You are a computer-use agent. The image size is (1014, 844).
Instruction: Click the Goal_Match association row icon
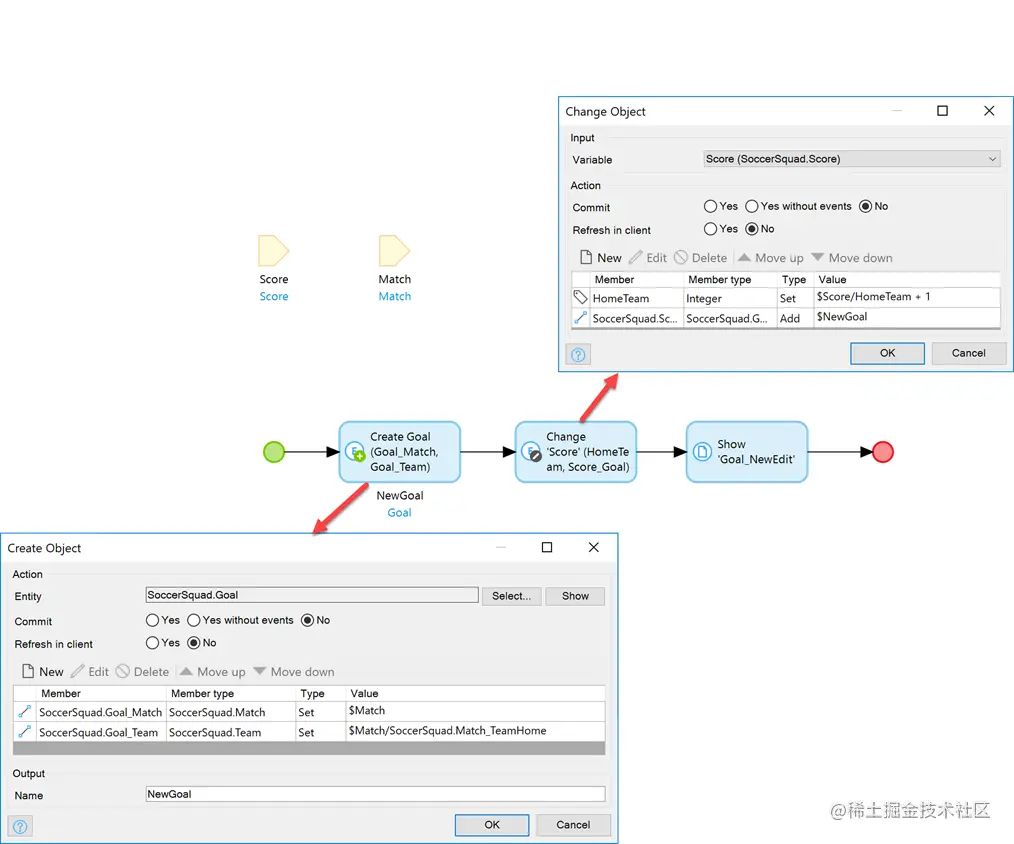coord(24,711)
